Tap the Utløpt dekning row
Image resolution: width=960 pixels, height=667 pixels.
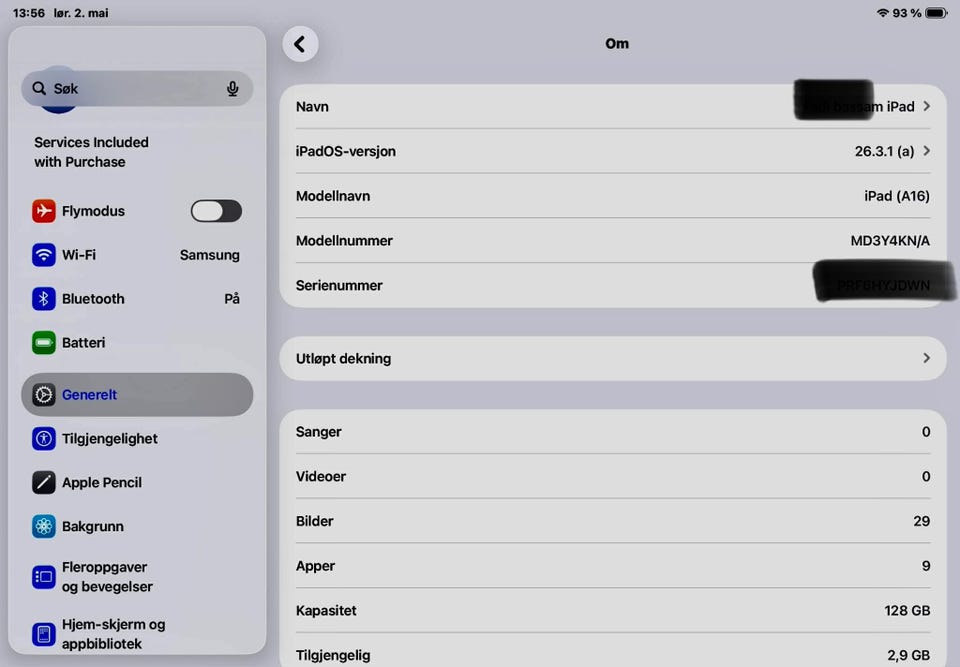click(x=613, y=358)
